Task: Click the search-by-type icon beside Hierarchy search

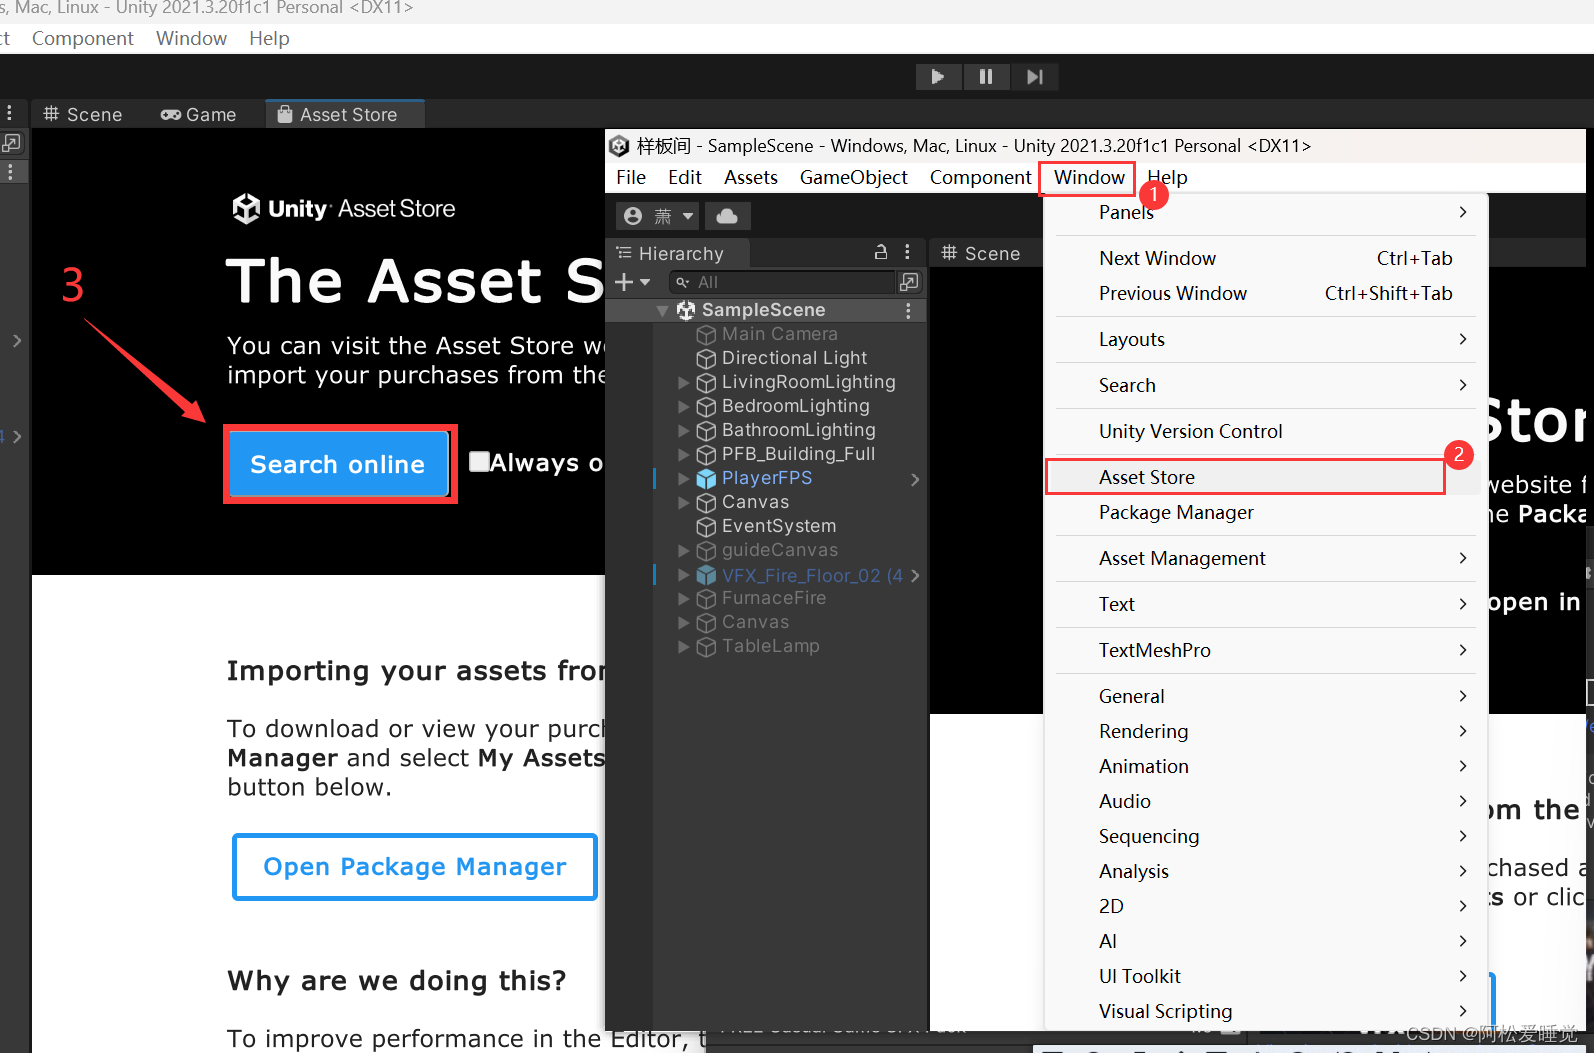Action: 909,282
